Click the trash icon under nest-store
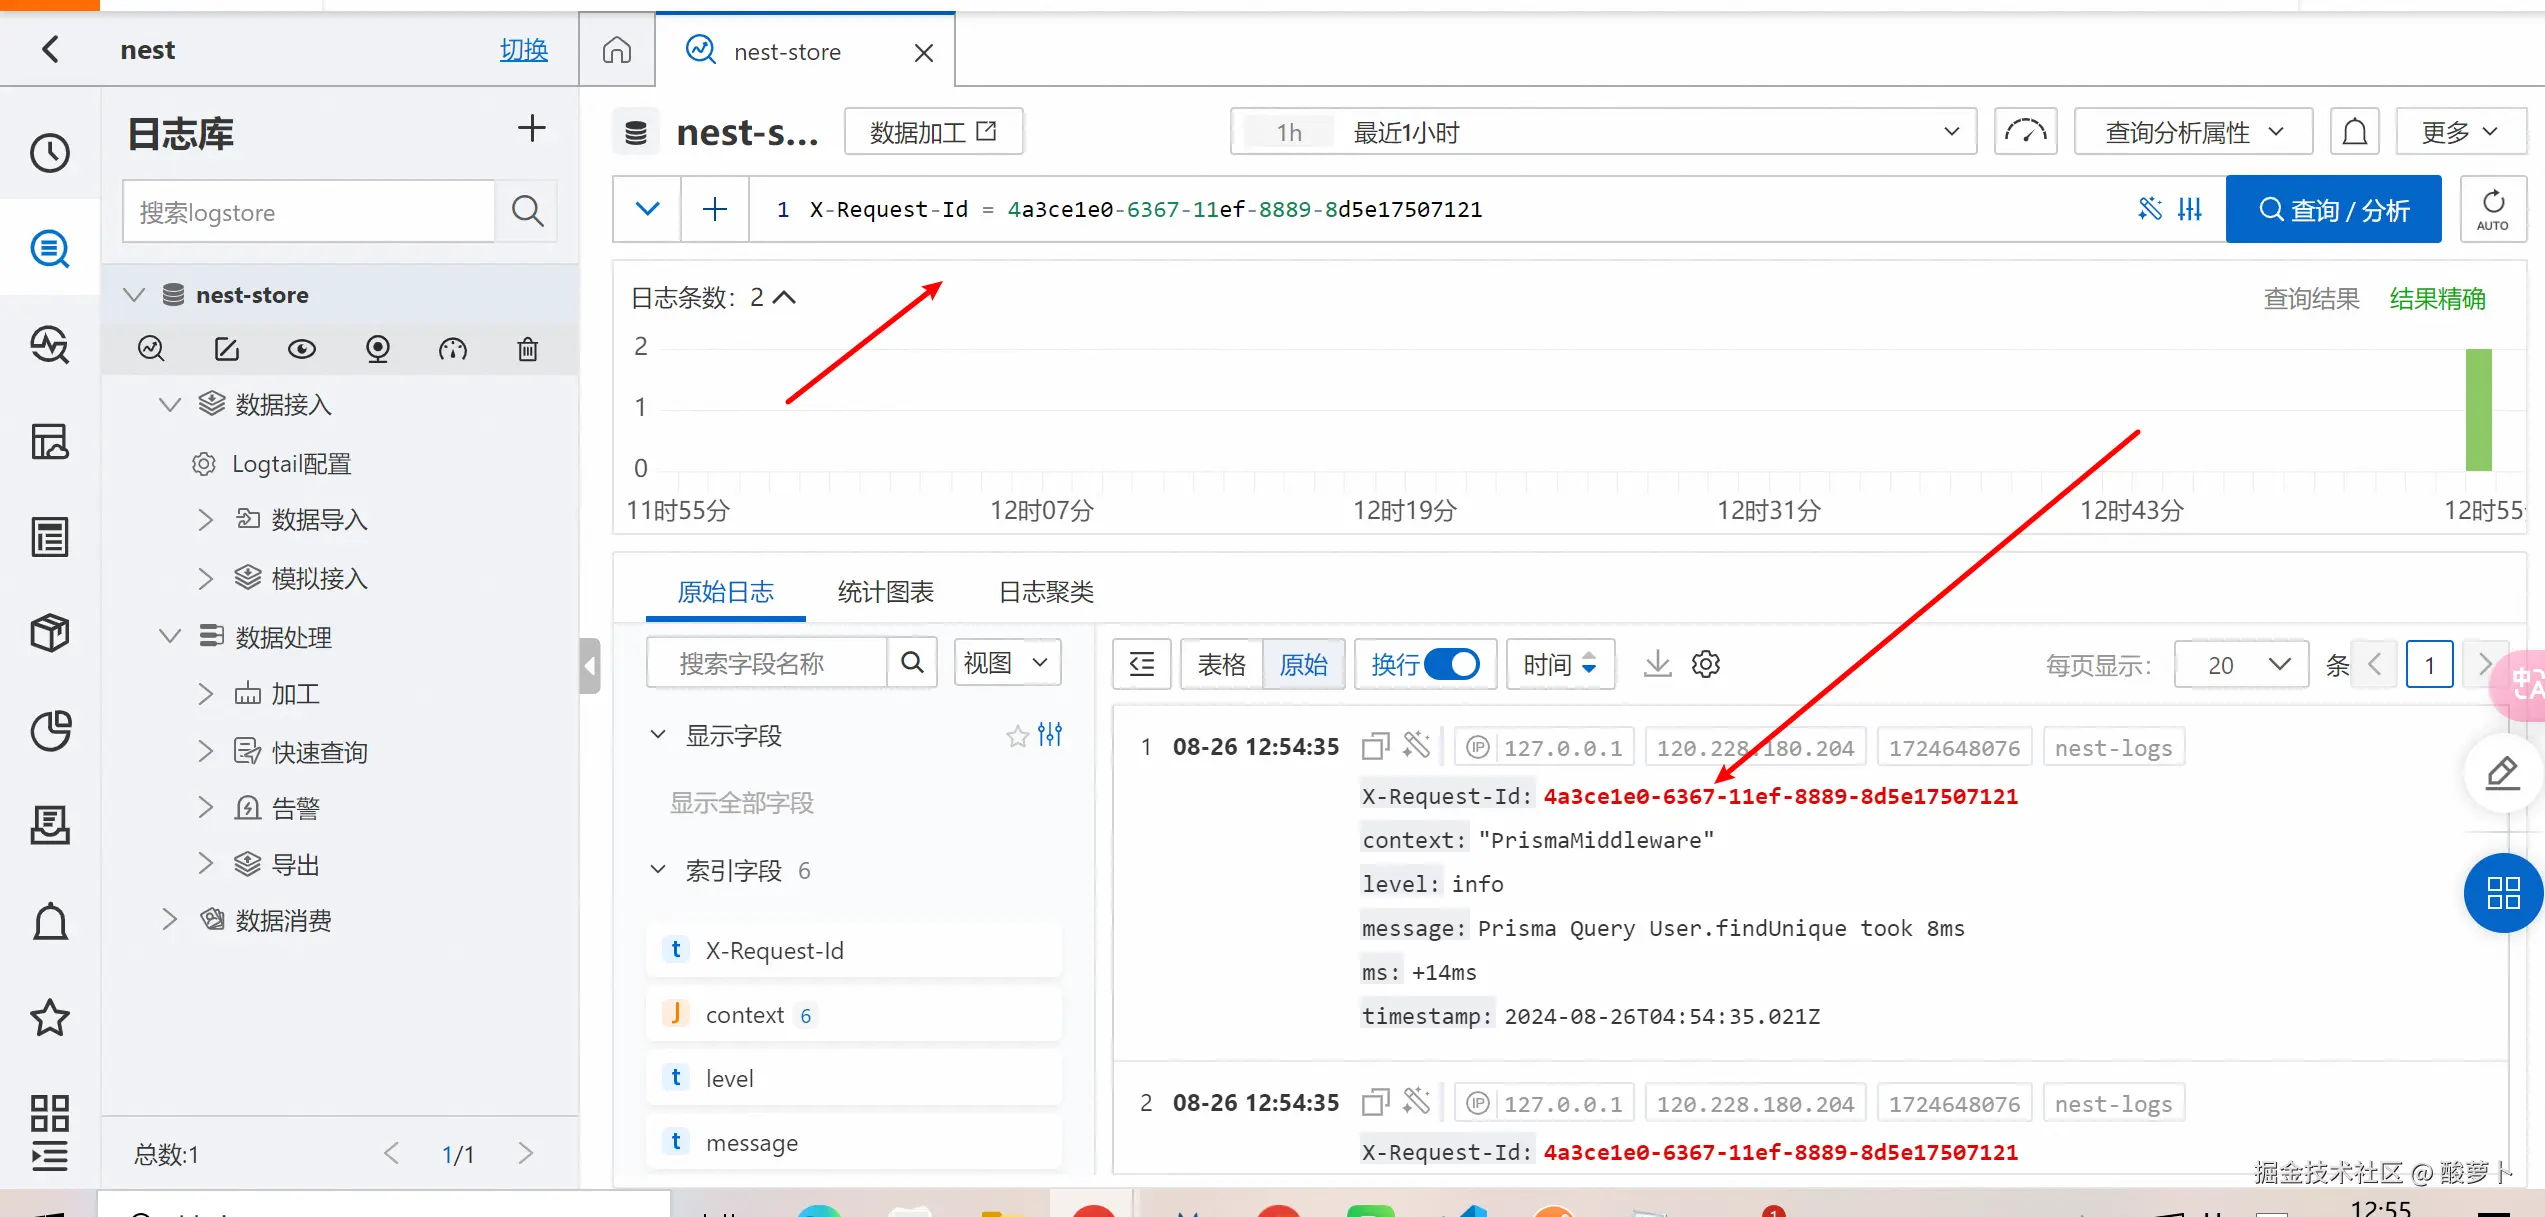 [527, 349]
